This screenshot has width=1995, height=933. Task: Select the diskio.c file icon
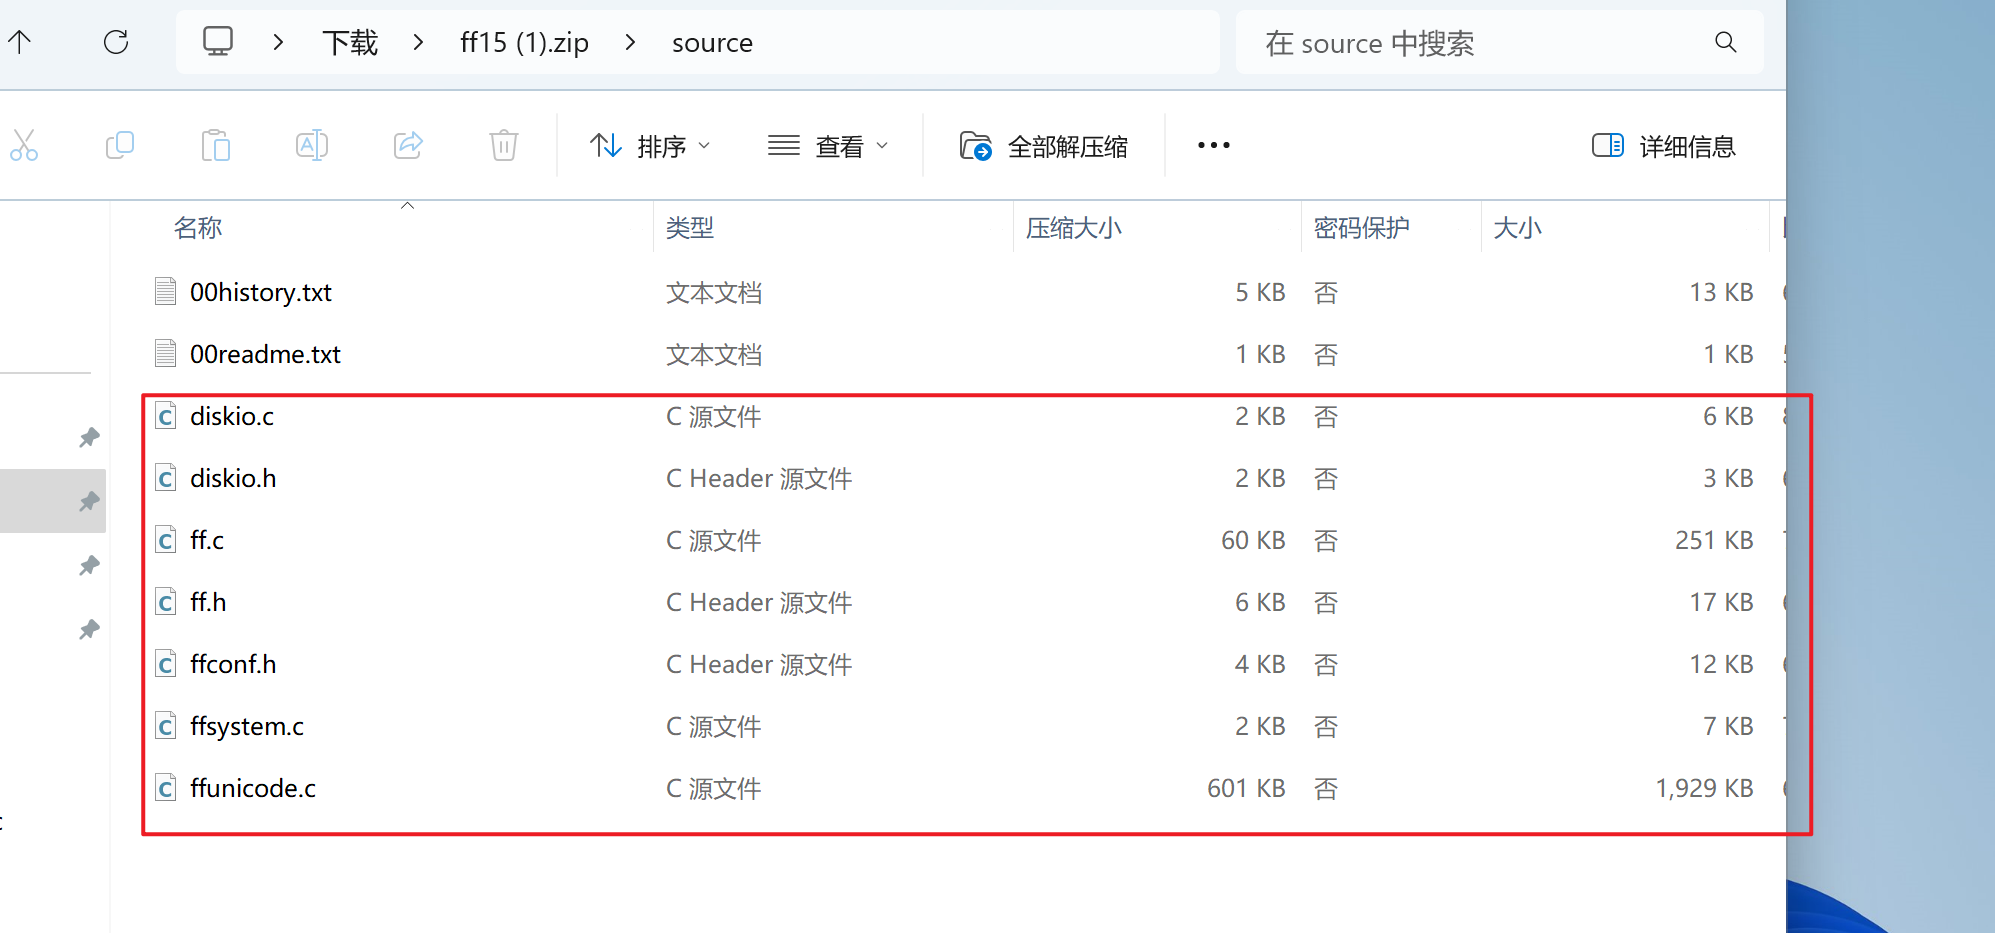click(166, 416)
